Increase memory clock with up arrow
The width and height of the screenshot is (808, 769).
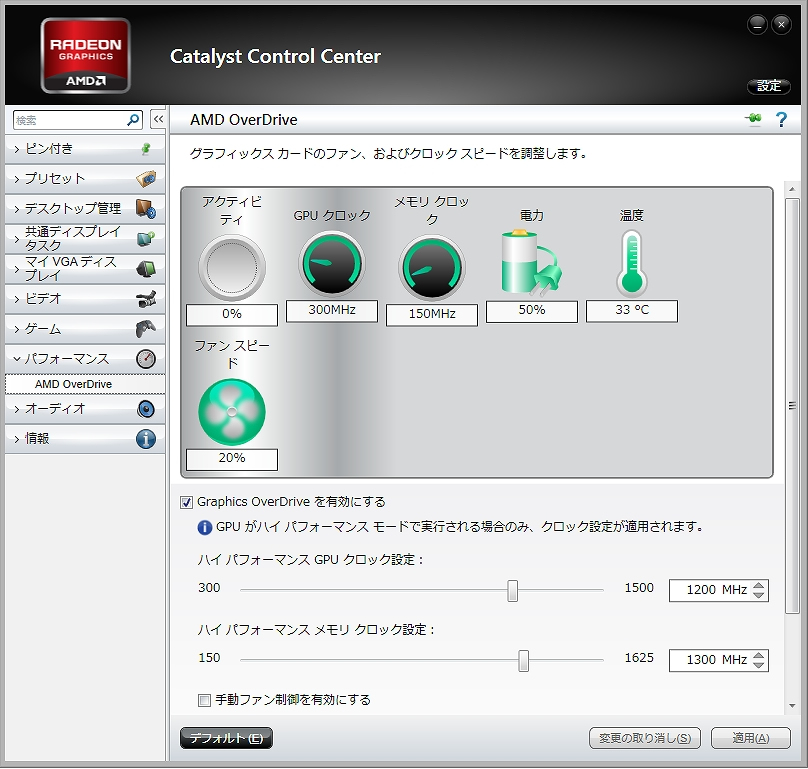(x=759, y=656)
